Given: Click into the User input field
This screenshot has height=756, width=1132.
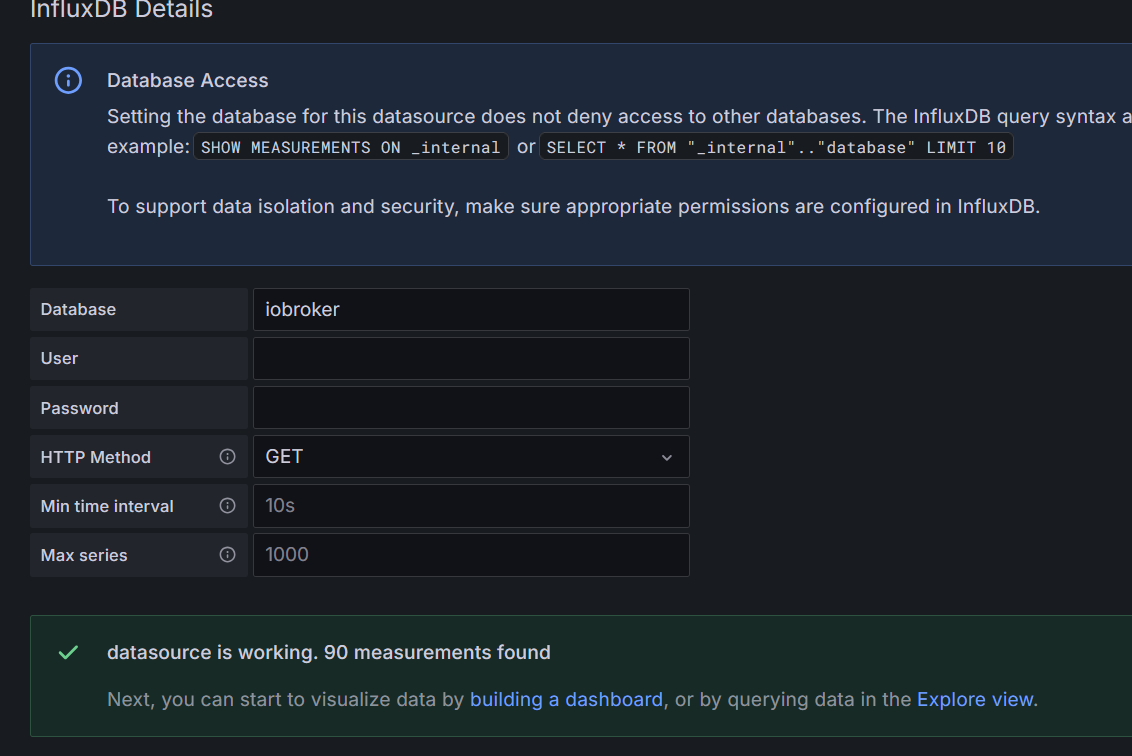Looking at the screenshot, I should (x=471, y=358).
